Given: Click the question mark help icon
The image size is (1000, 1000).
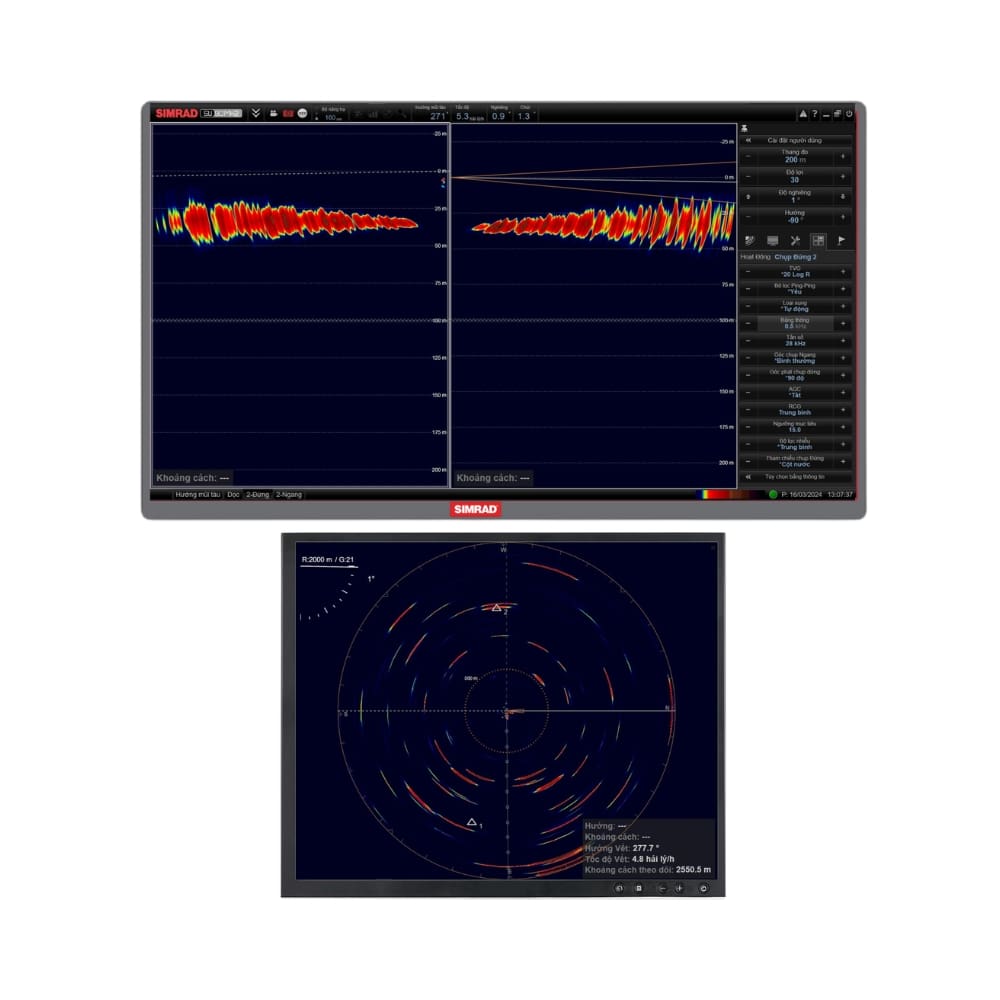Looking at the screenshot, I should point(814,115).
